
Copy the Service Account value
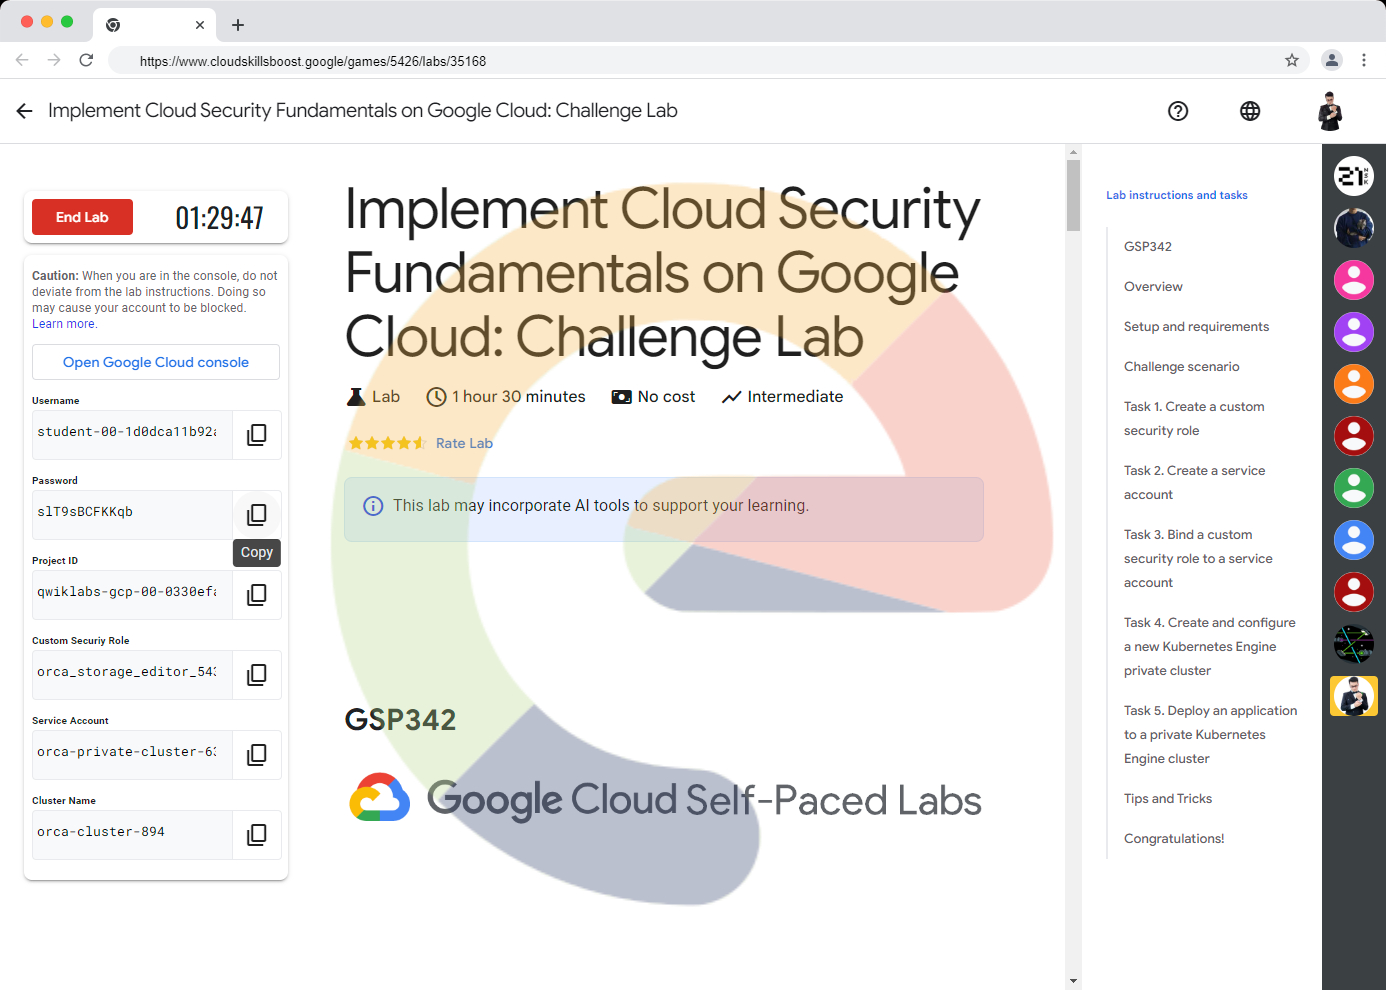pyautogui.click(x=257, y=755)
